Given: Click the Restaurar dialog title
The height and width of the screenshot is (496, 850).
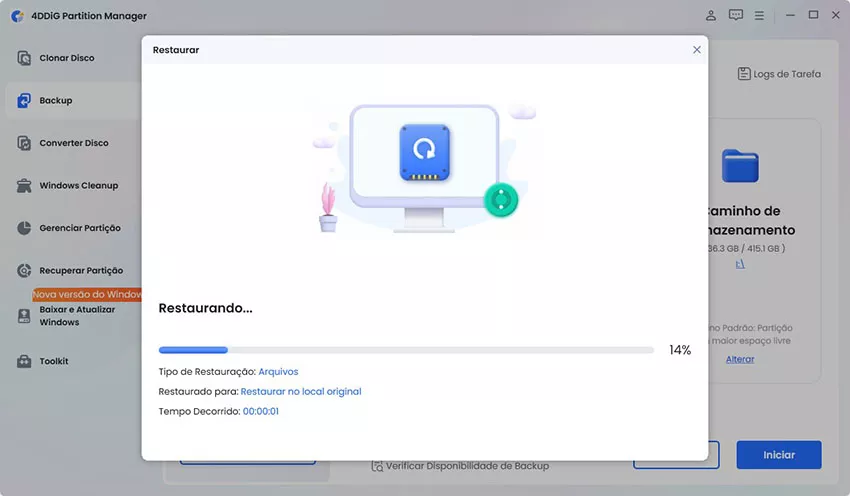Looking at the screenshot, I should (x=176, y=50).
